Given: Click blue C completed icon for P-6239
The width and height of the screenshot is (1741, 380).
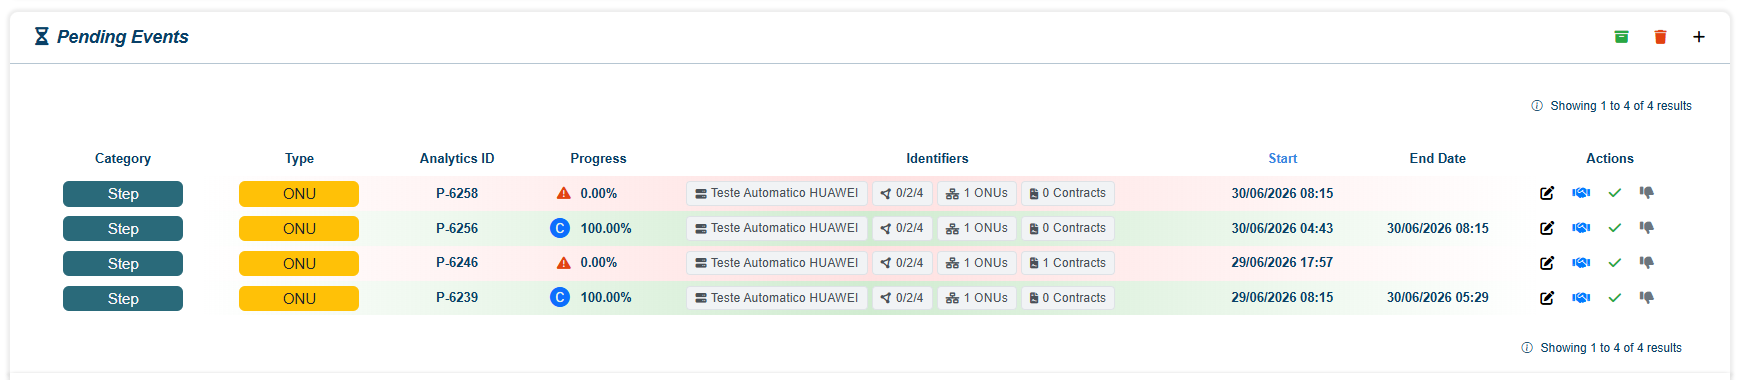Looking at the screenshot, I should click(560, 298).
